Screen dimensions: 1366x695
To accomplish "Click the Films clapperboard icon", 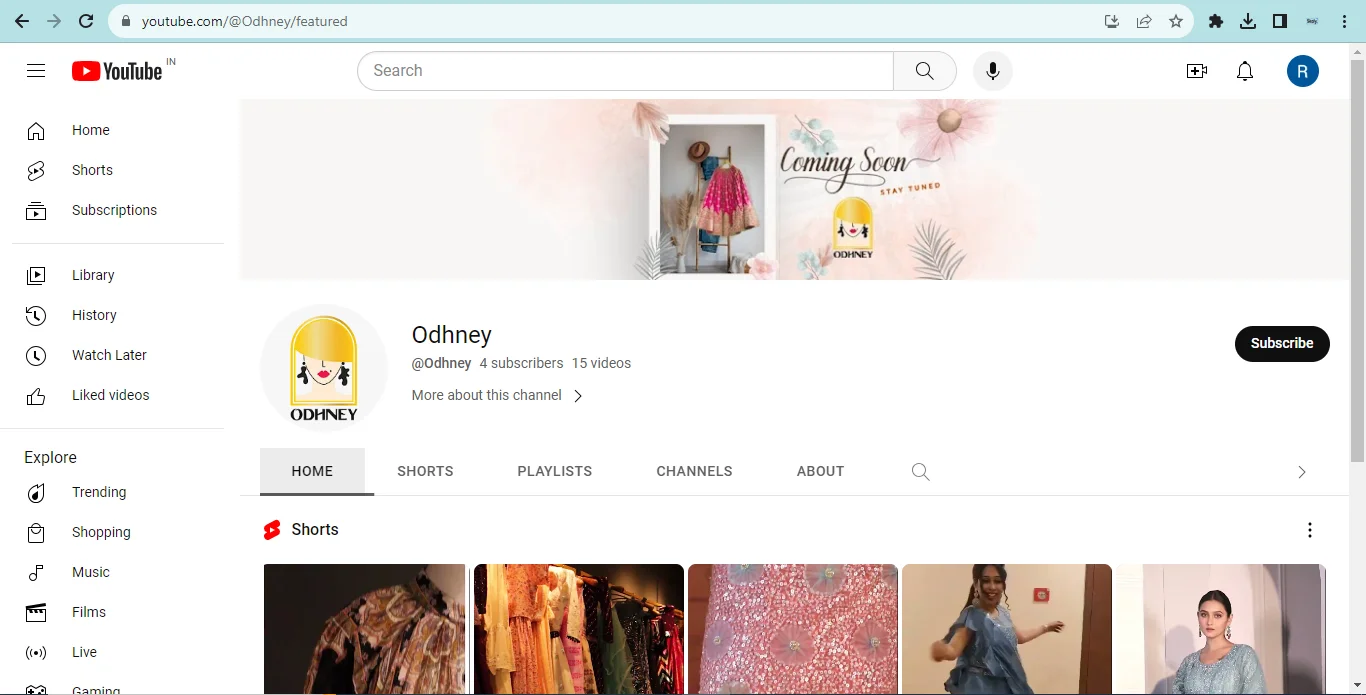I will (x=36, y=613).
